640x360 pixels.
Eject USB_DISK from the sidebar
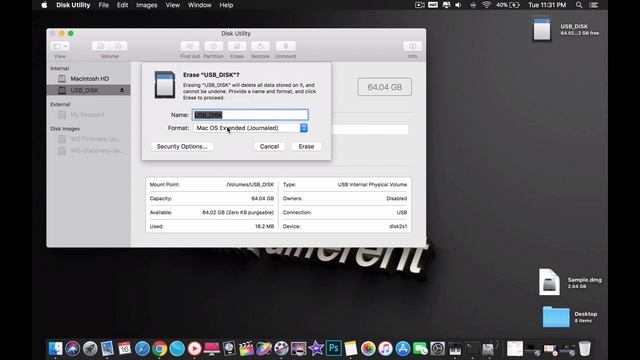point(122,90)
